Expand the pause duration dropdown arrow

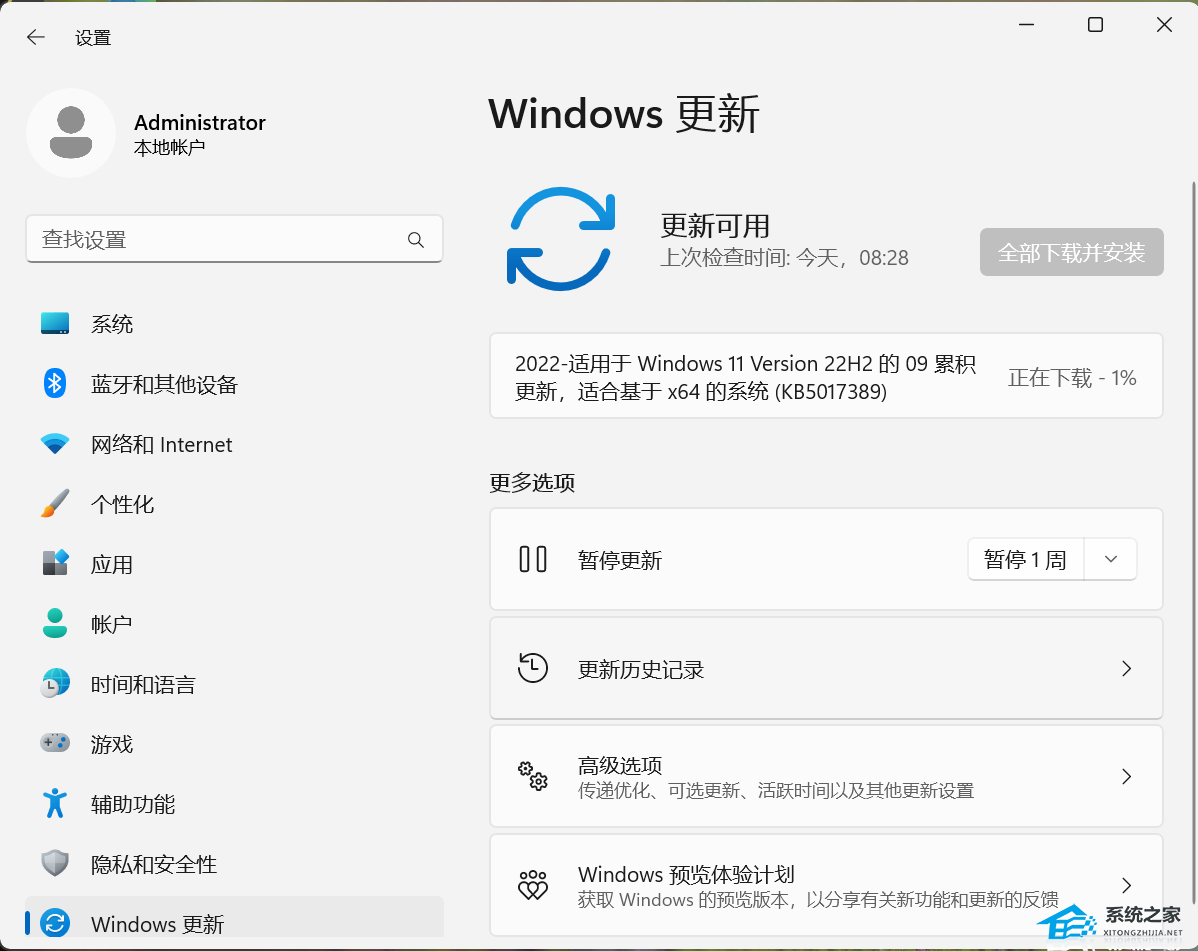(1111, 559)
